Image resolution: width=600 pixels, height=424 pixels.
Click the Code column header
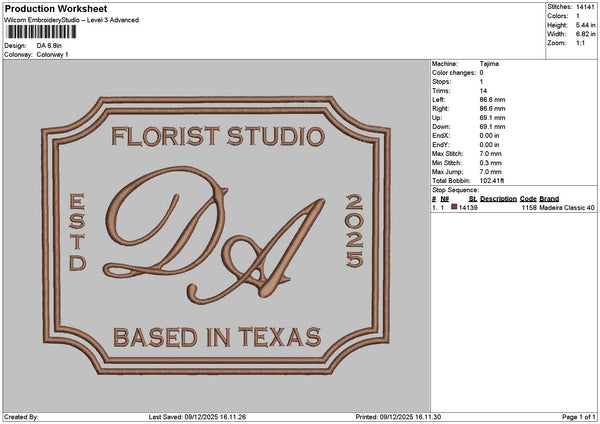tap(528, 198)
